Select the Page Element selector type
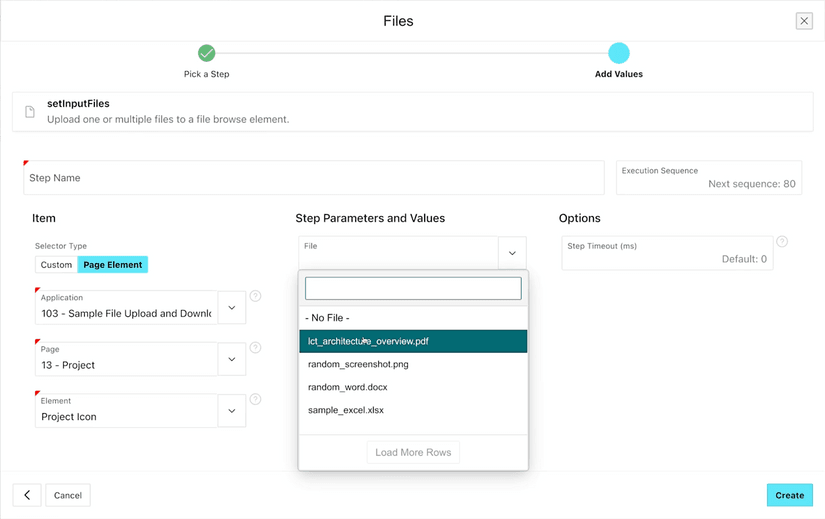This screenshot has height=519, width=825. tap(113, 265)
